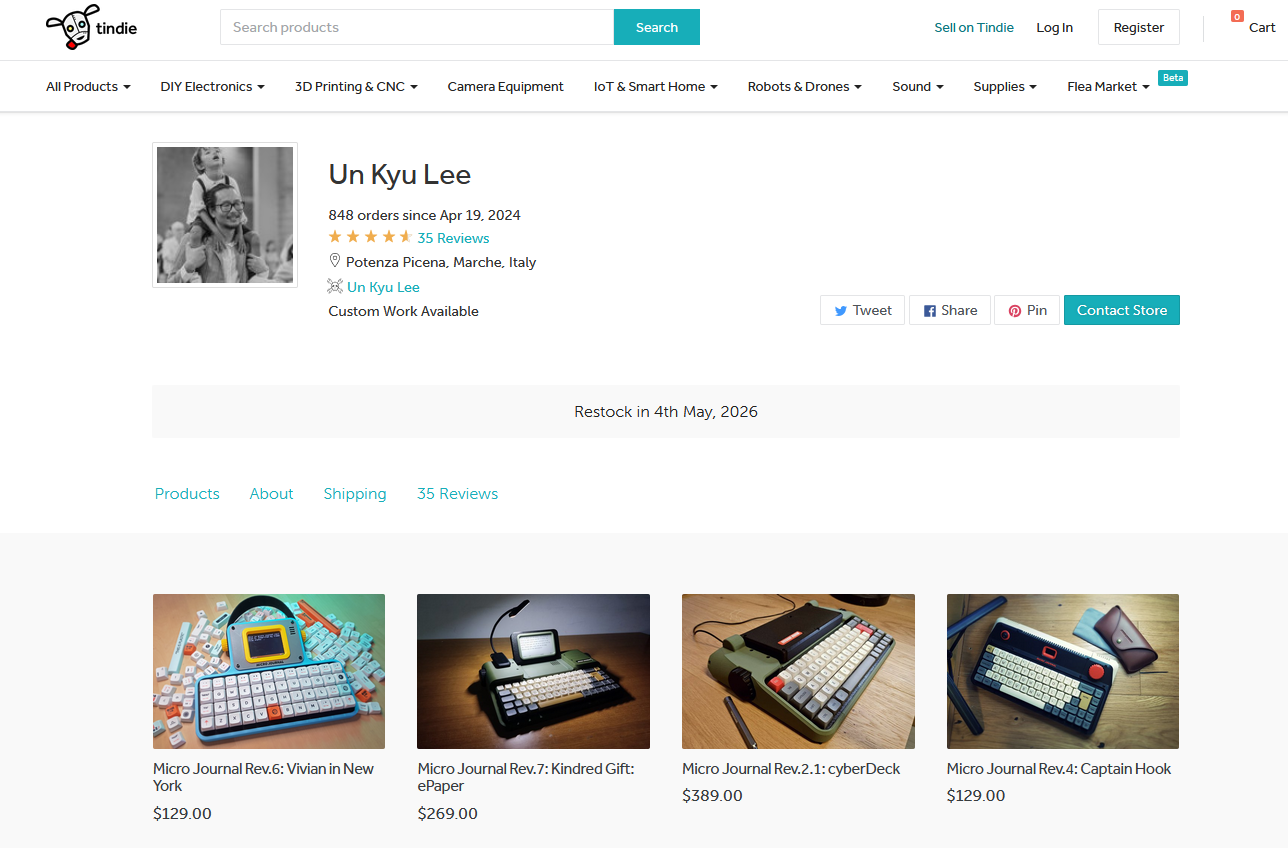Click the Facebook icon on Share
Viewport: 1288px width, 848px height.
point(929,311)
